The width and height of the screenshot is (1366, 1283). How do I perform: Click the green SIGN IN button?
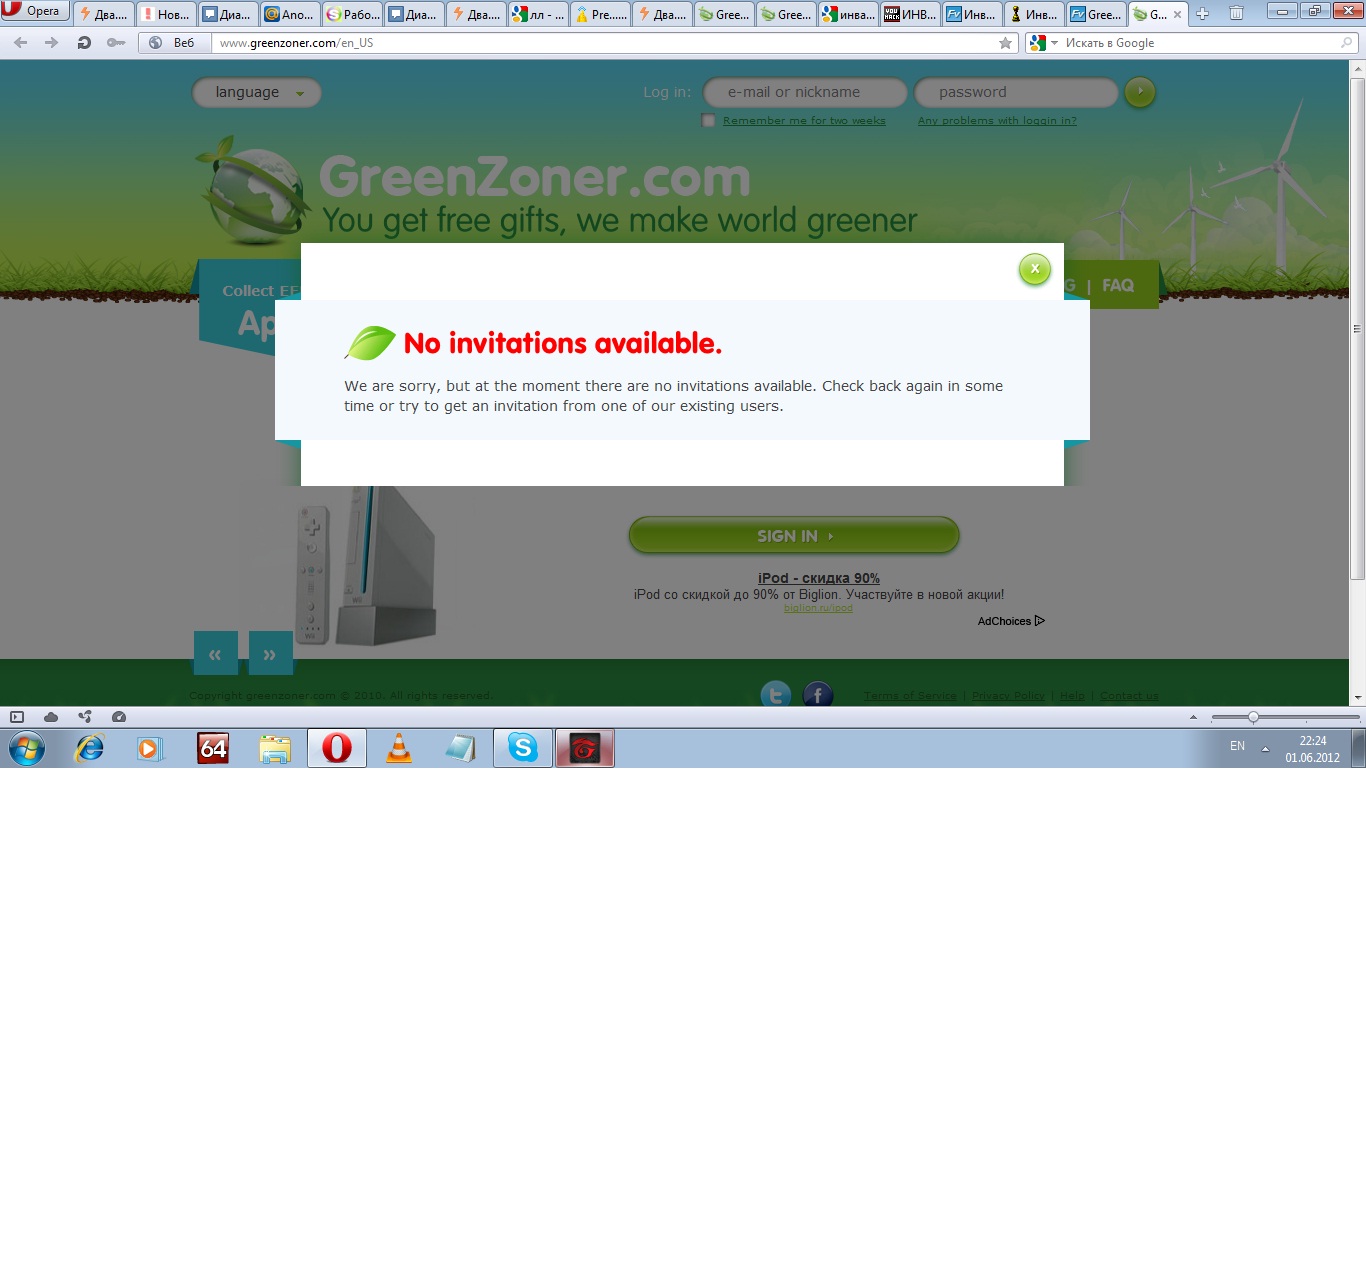[x=794, y=535]
